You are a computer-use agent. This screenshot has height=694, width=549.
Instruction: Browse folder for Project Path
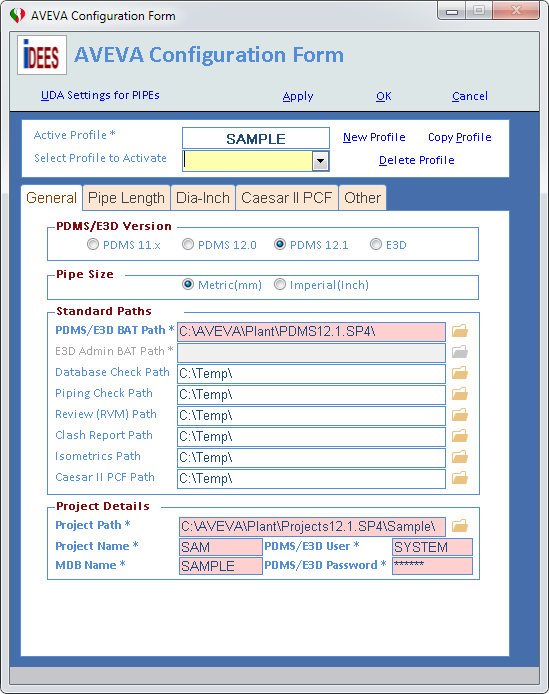460,526
